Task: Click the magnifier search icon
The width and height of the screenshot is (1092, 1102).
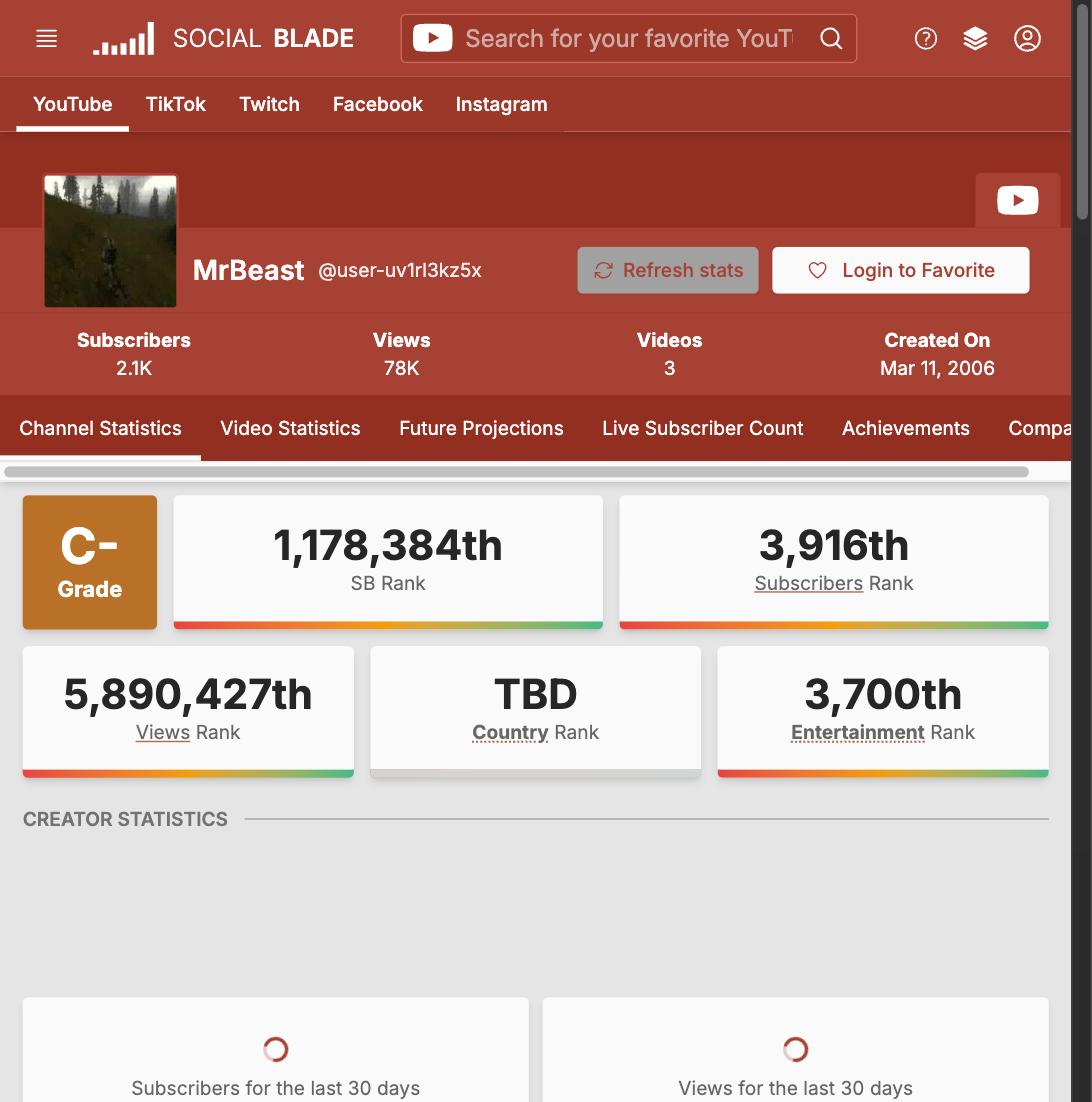Action: point(831,38)
